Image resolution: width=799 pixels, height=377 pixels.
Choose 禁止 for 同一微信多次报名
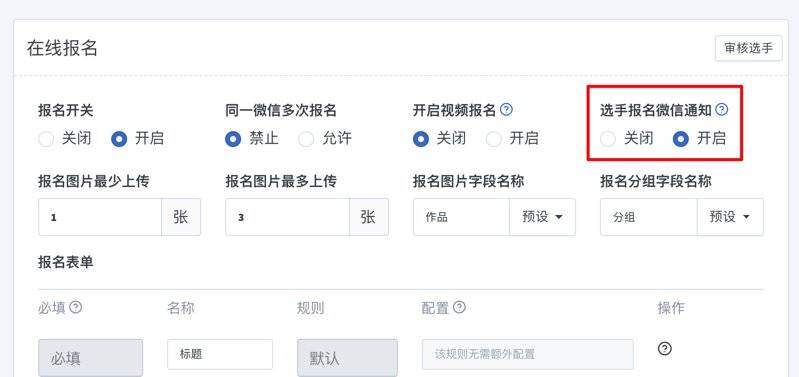(x=233, y=139)
